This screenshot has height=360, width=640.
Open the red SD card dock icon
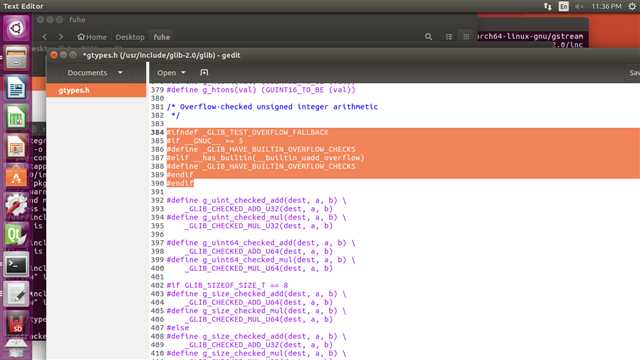pyautogui.click(x=16, y=324)
